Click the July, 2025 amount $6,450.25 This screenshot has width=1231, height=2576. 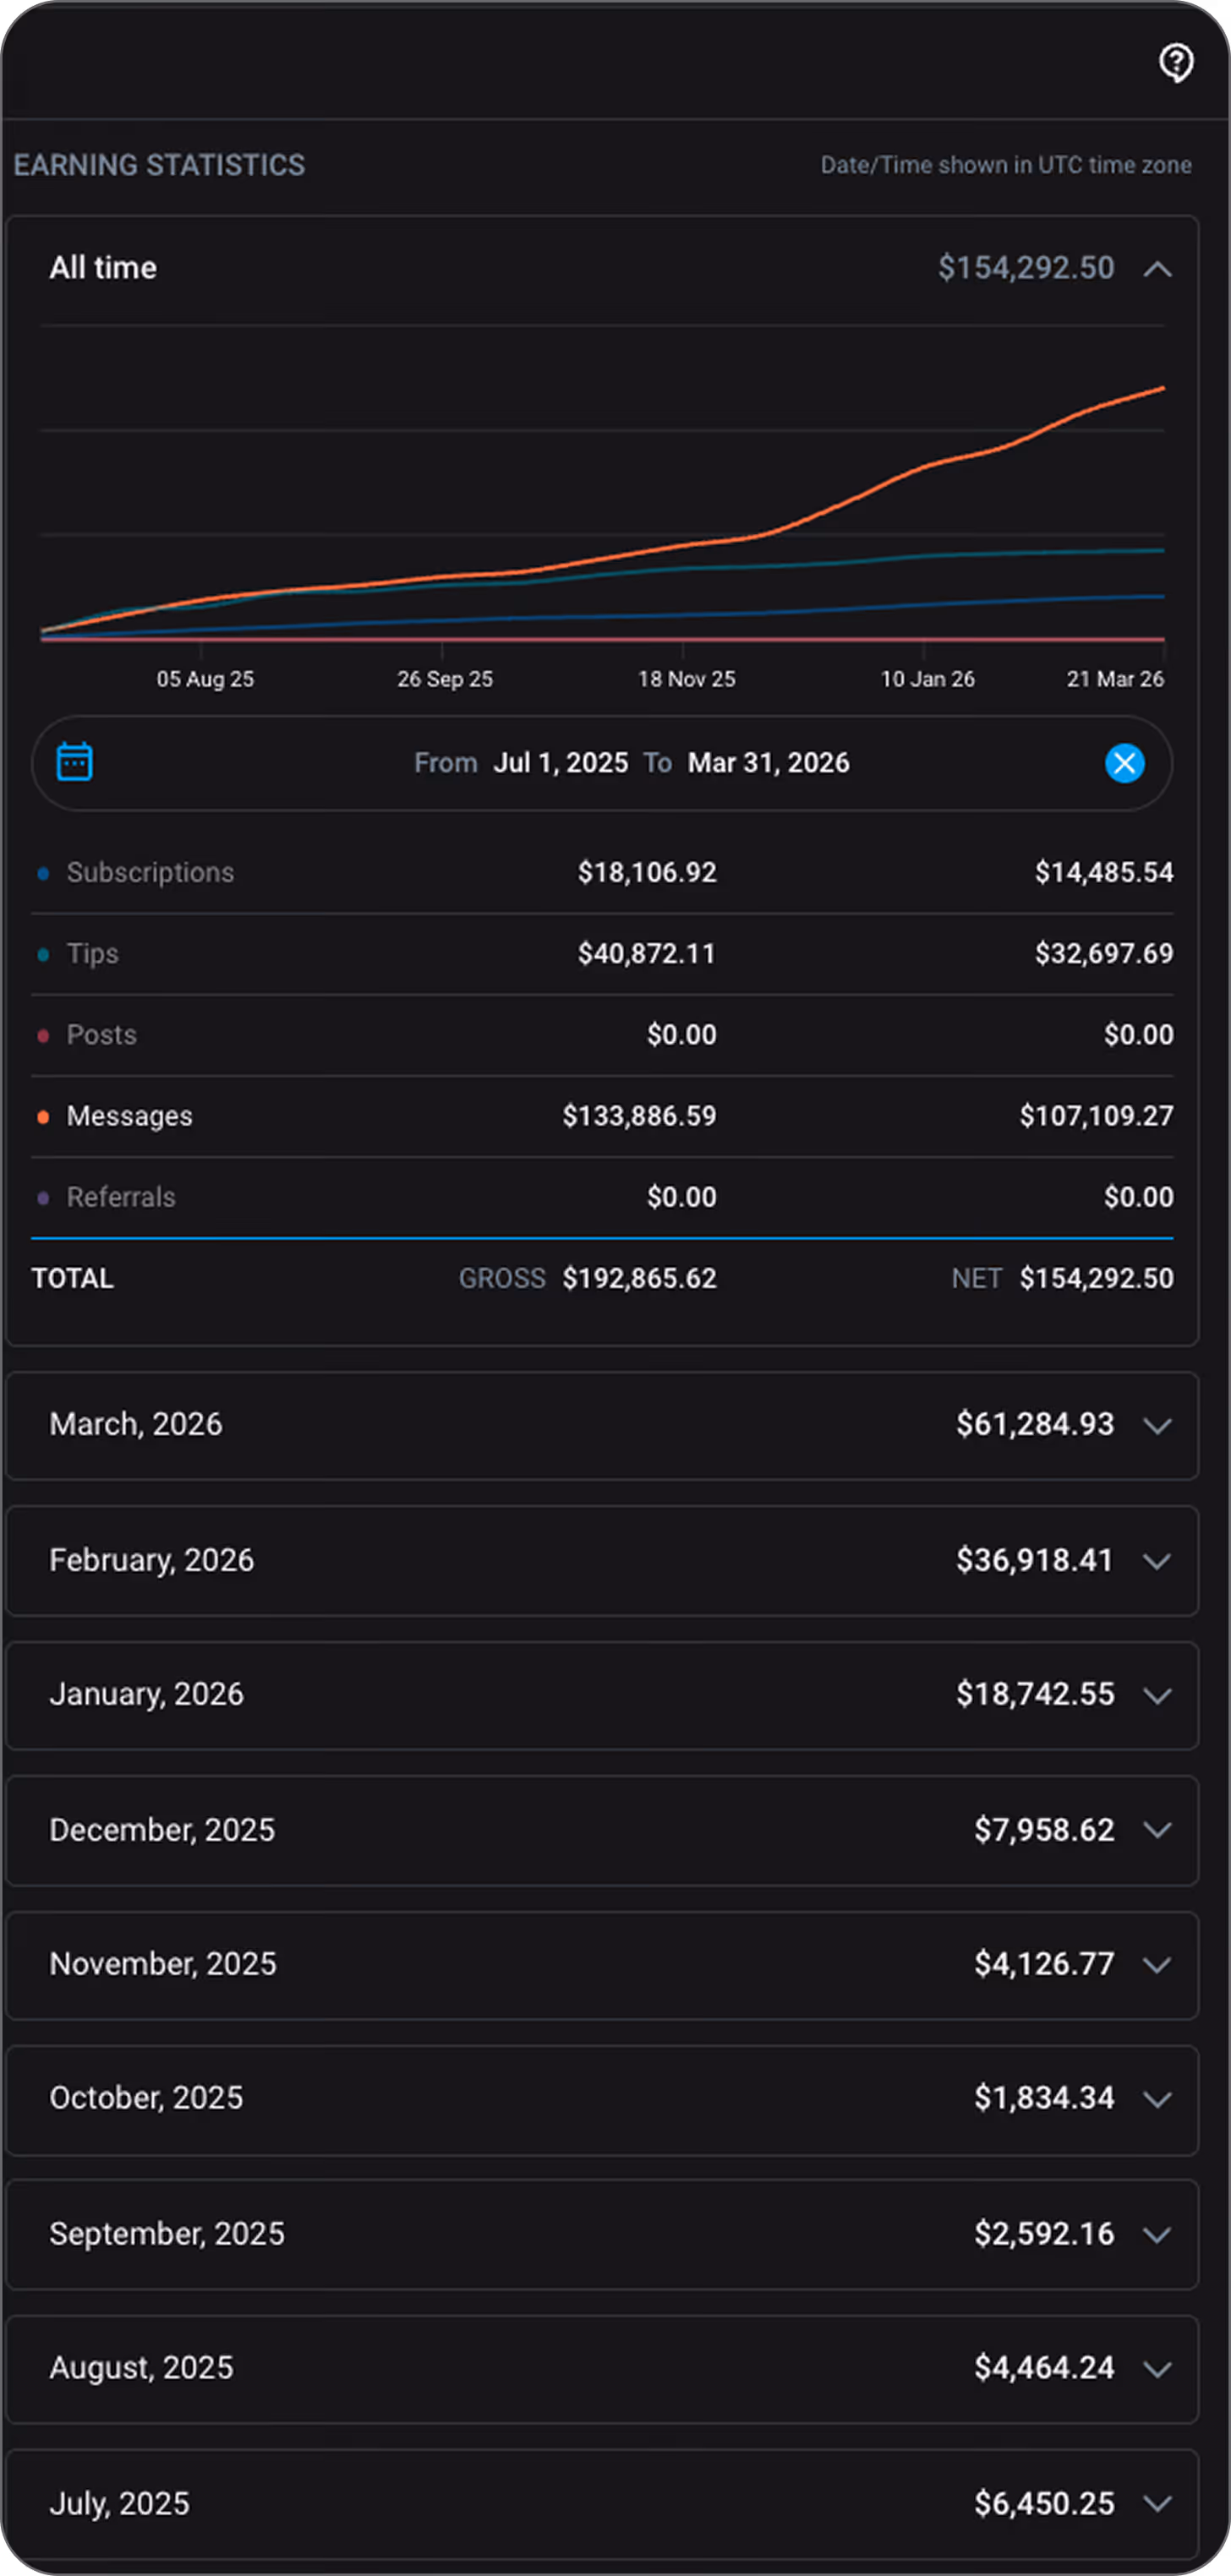pos(1044,2504)
